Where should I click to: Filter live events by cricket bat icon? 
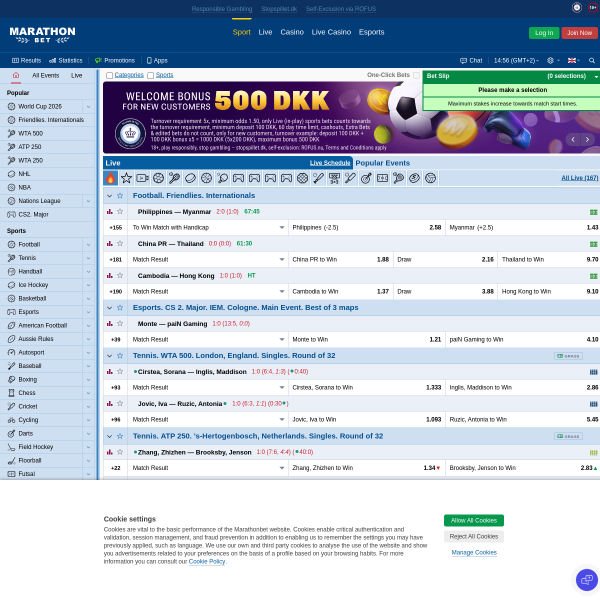coord(351,178)
